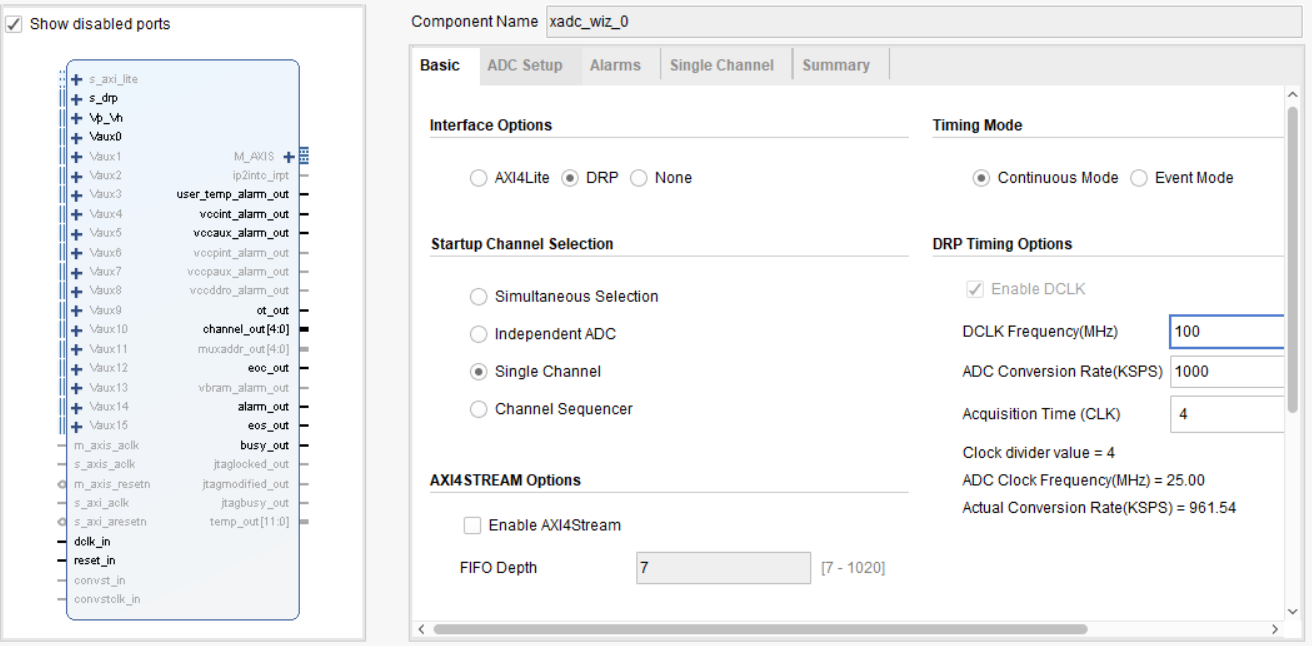Uncheck Show disabled ports checkbox

[15, 24]
